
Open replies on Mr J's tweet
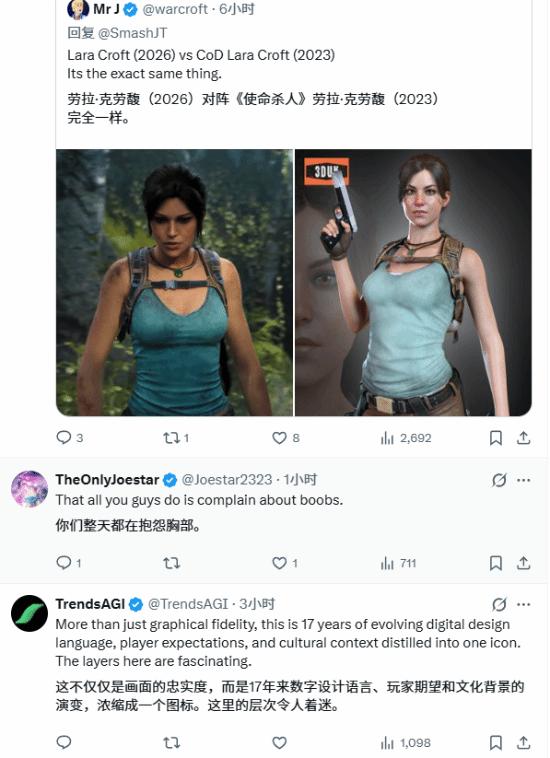(x=70, y=437)
